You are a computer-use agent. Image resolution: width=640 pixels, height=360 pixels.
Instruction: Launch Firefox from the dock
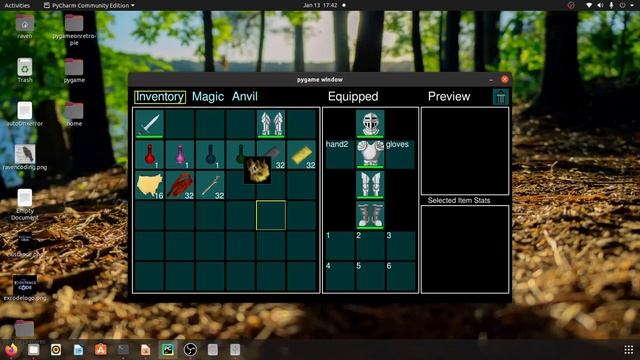point(11,350)
